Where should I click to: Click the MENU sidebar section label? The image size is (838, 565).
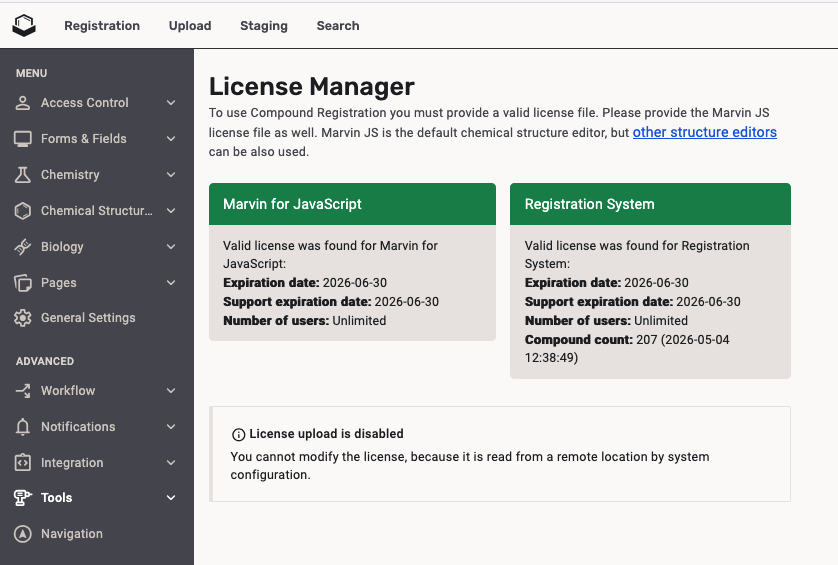tap(32, 73)
